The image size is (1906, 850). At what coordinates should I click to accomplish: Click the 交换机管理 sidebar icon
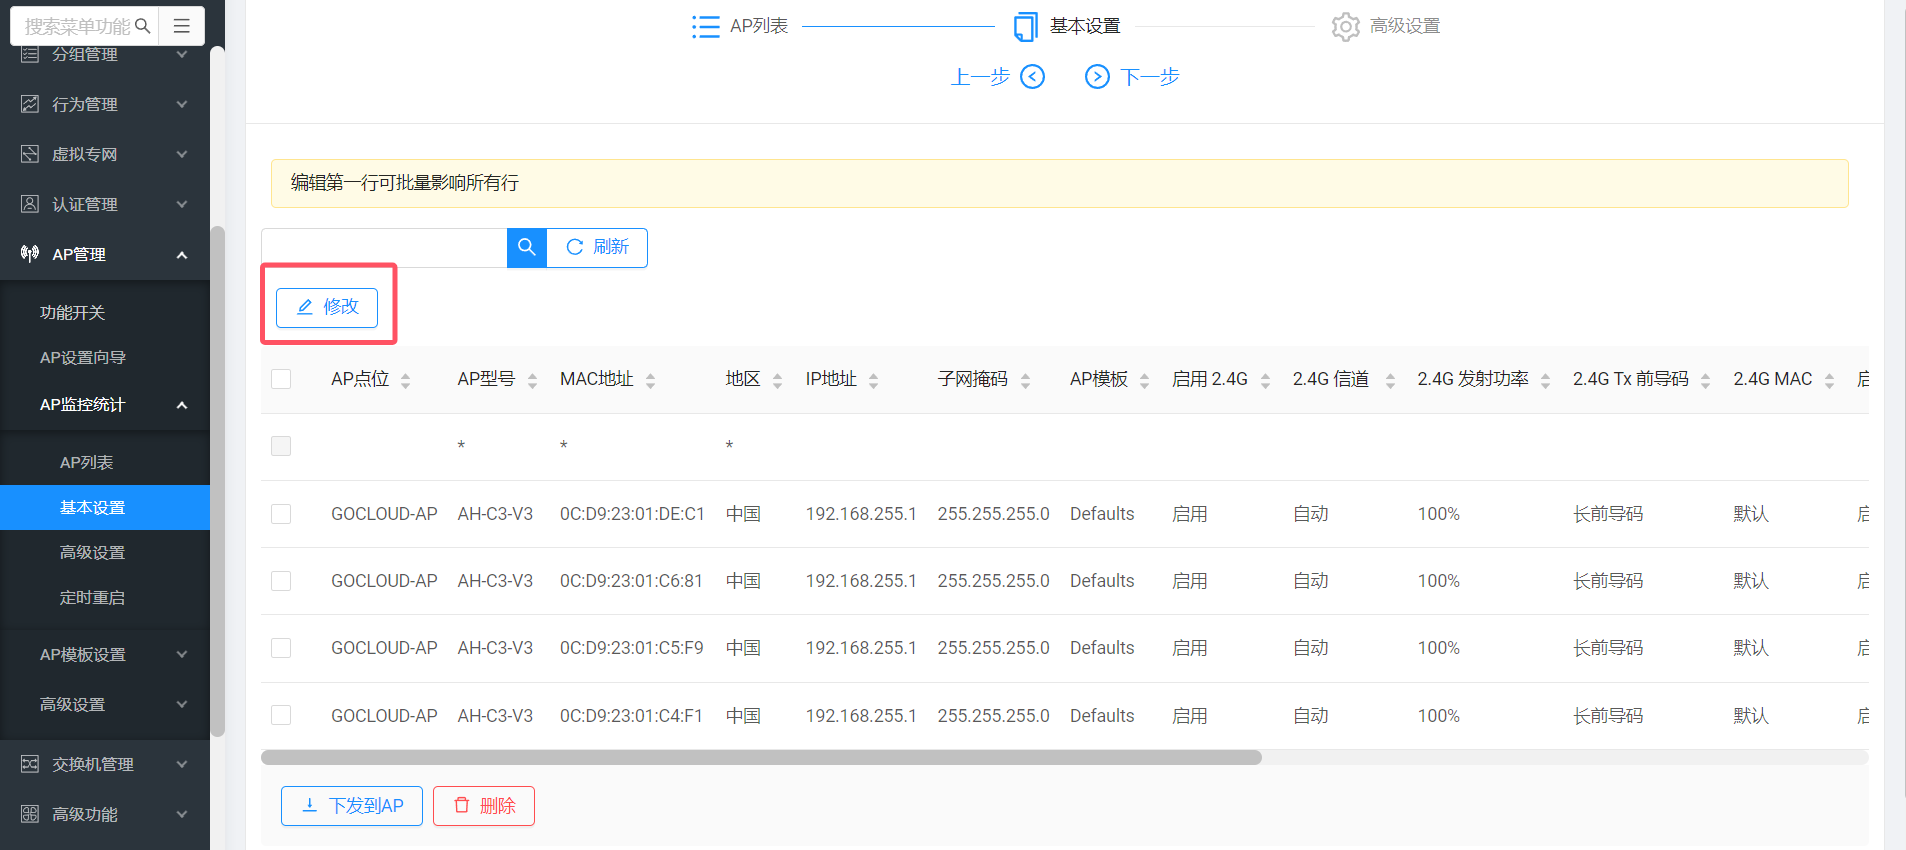pos(30,764)
